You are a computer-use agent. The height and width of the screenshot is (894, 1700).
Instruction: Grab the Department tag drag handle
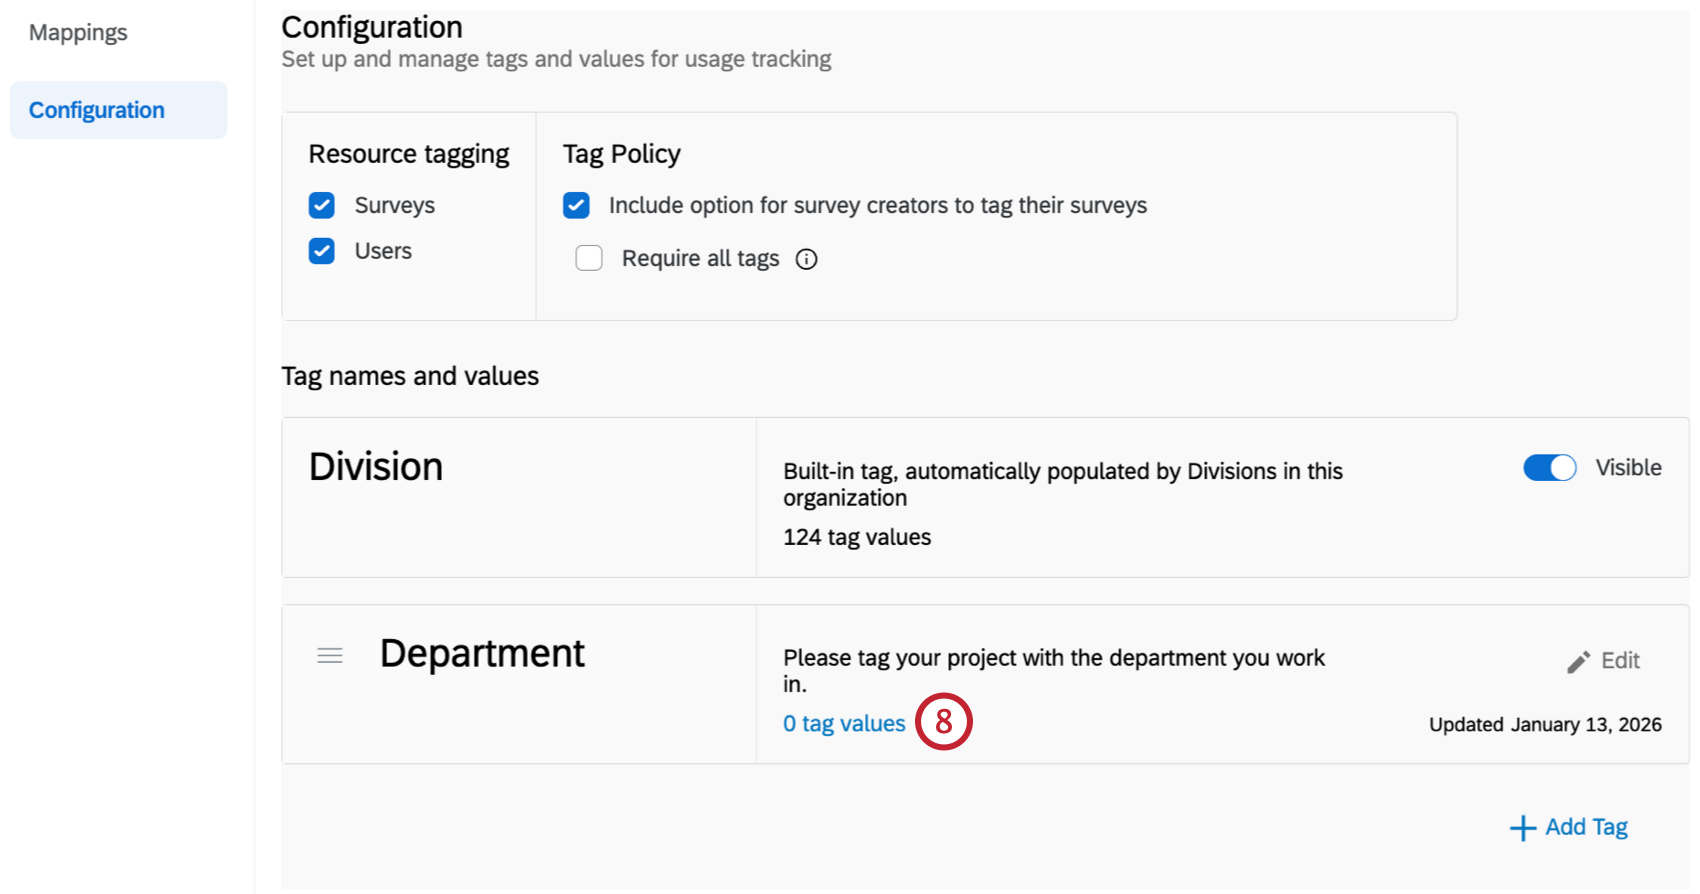(330, 656)
